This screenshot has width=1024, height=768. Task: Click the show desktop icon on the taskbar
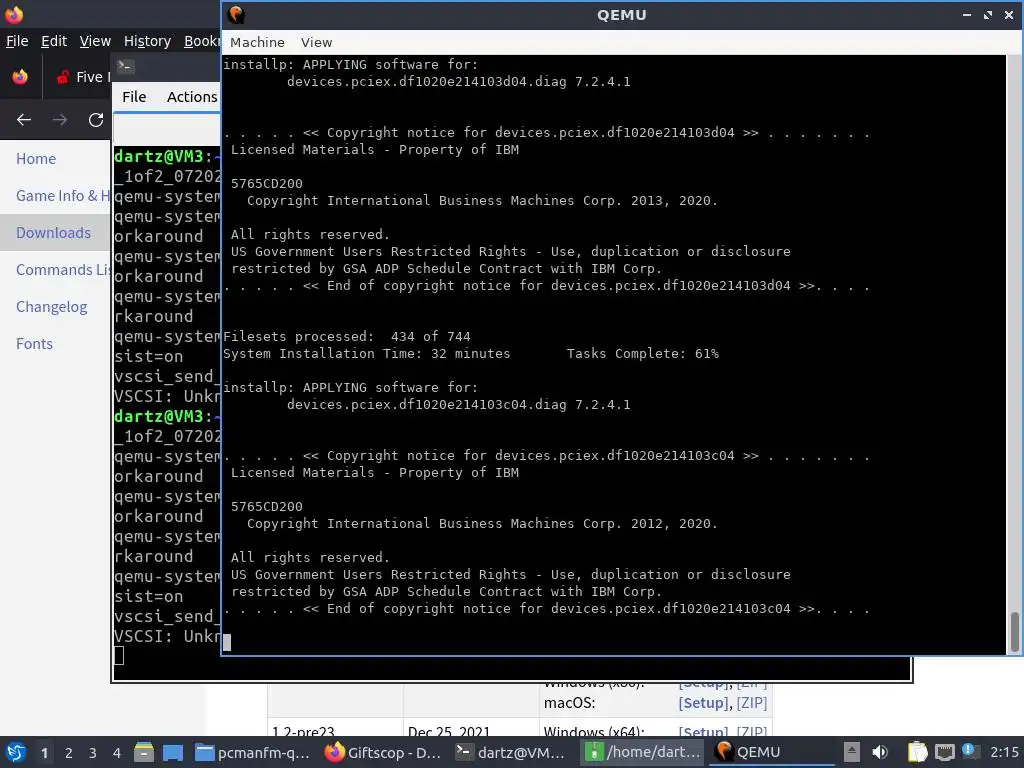[x=172, y=752]
